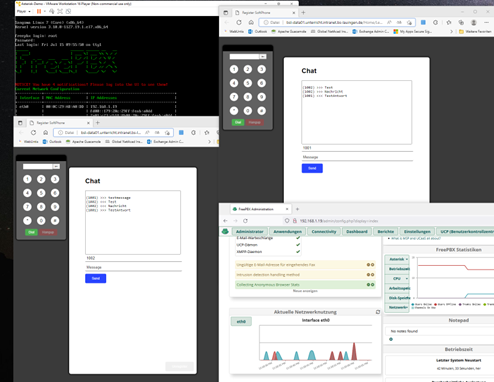Click recipient field containing 1001
This screenshot has width=494, height=382.
click(357, 148)
